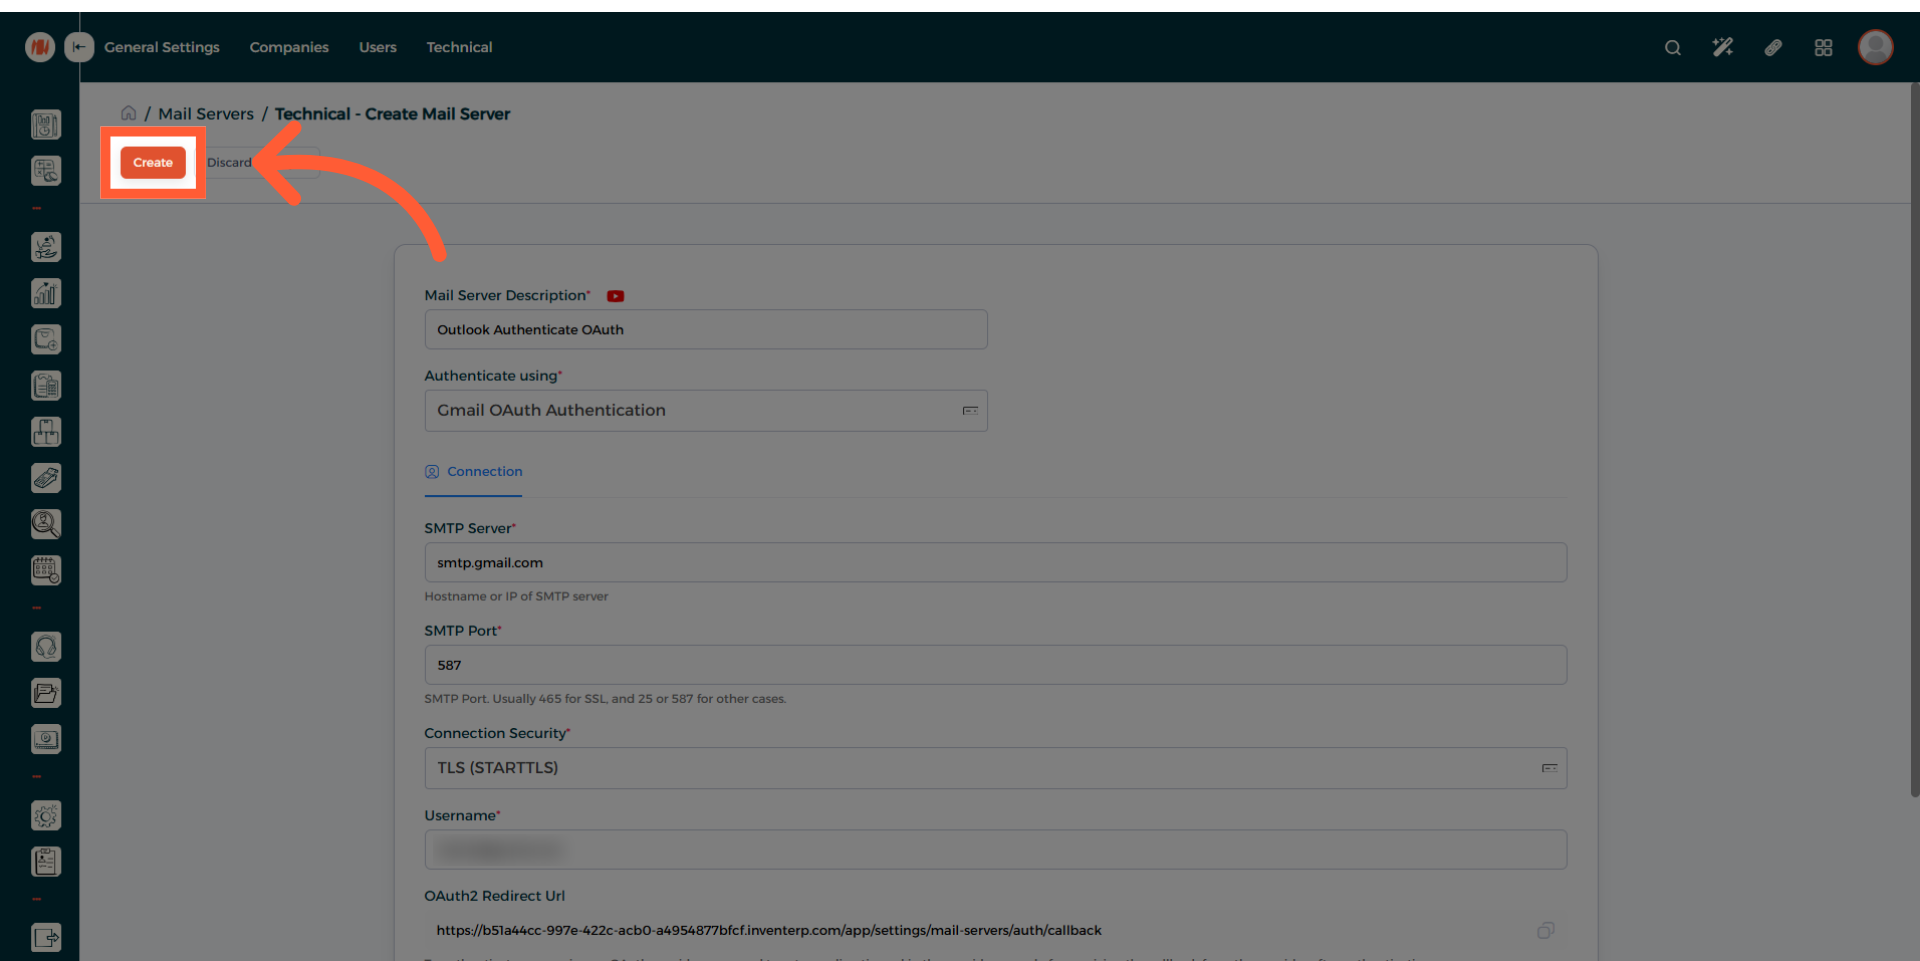Click the orange Create button
Screen dimensions: 1920x961
[153, 162]
